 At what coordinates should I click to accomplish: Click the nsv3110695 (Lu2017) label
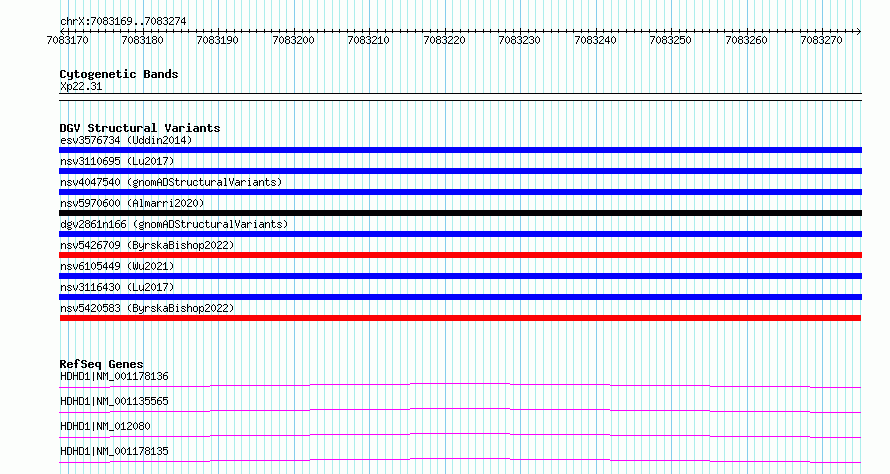click(117, 161)
